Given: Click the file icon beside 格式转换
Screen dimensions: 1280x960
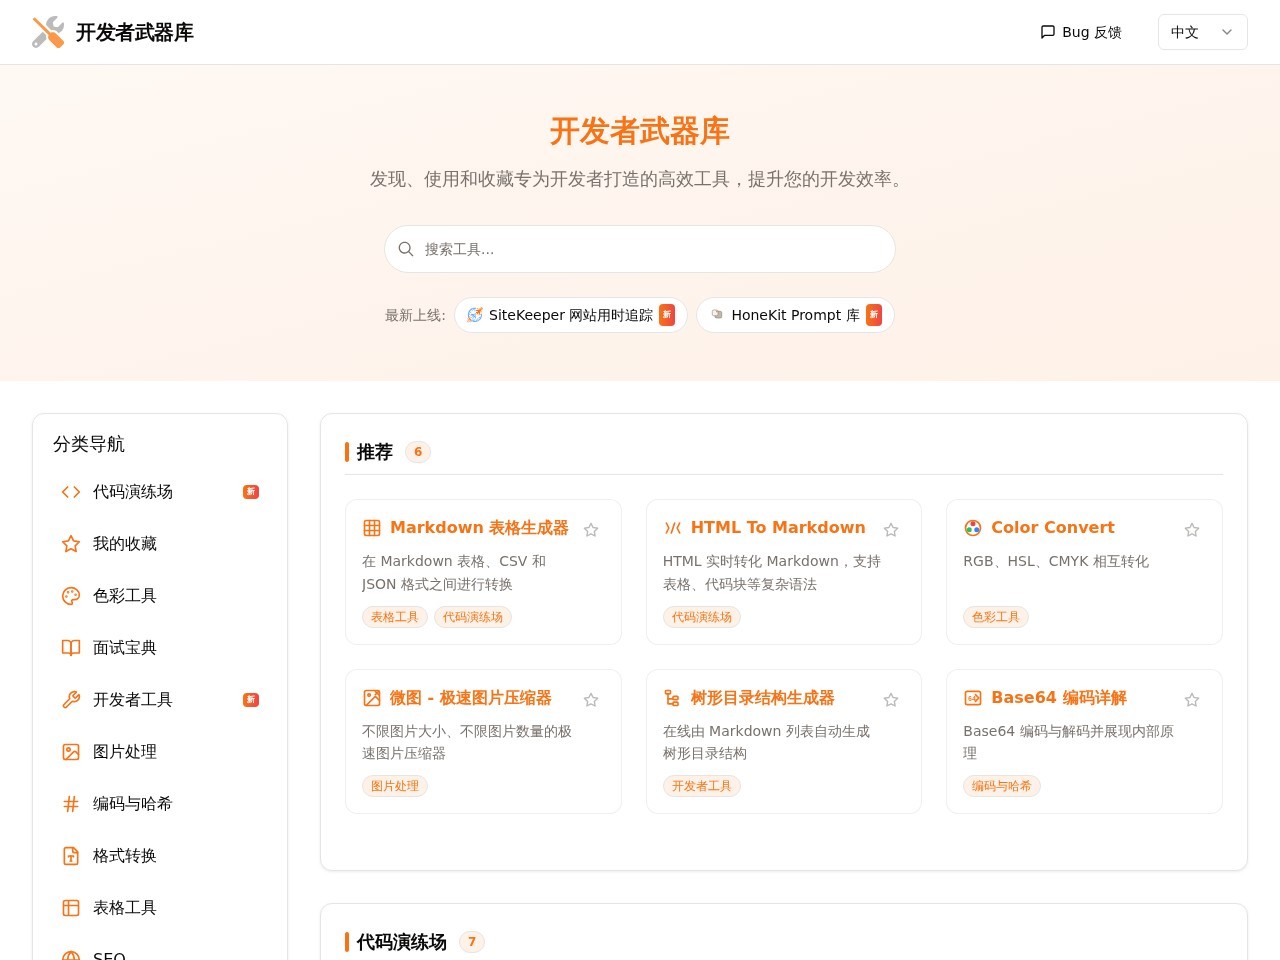Looking at the screenshot, I should click(71, 856).
